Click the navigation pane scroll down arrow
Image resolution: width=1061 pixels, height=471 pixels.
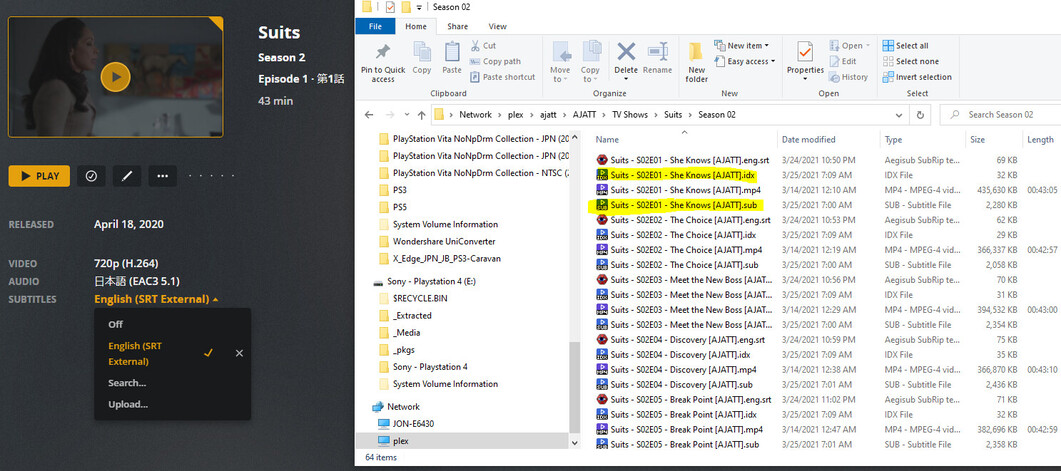575,443
